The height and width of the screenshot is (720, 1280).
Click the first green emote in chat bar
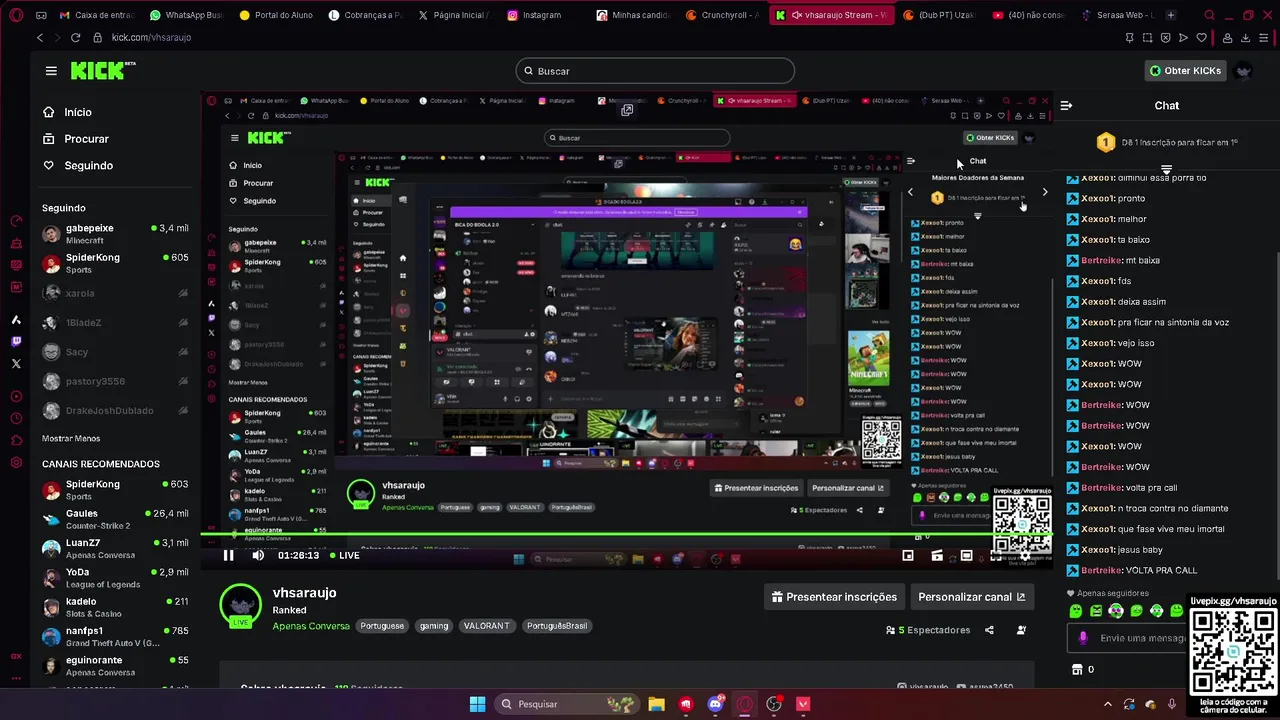point(1076,611)
